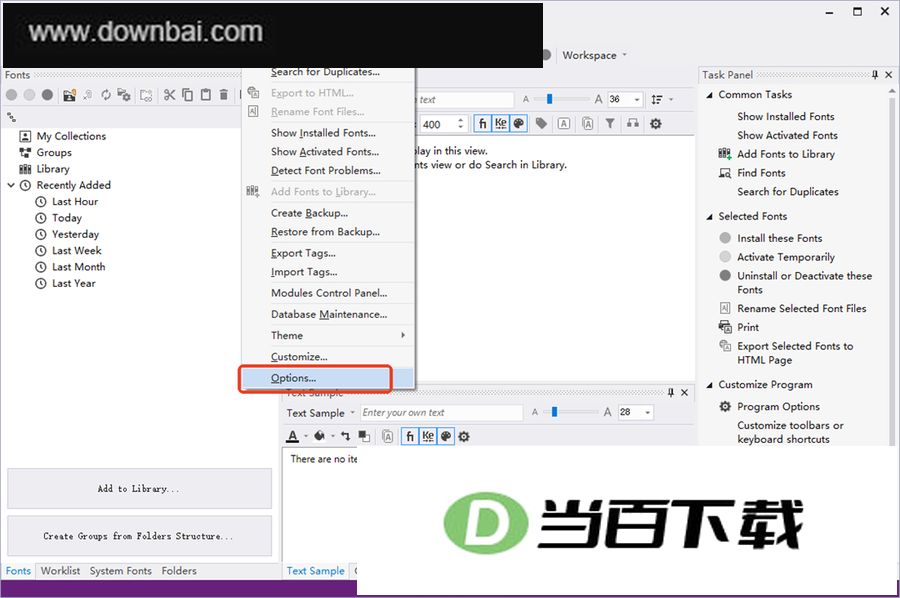Click the Add to Library... button
Image resolution: width=900 pixels, height=598 pixels.
point(139,488)
